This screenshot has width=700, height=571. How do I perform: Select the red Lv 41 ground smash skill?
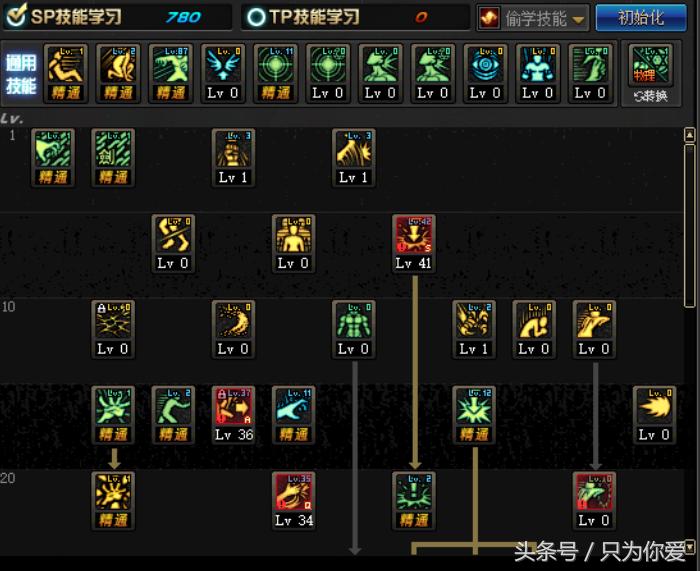click(413, 243)
